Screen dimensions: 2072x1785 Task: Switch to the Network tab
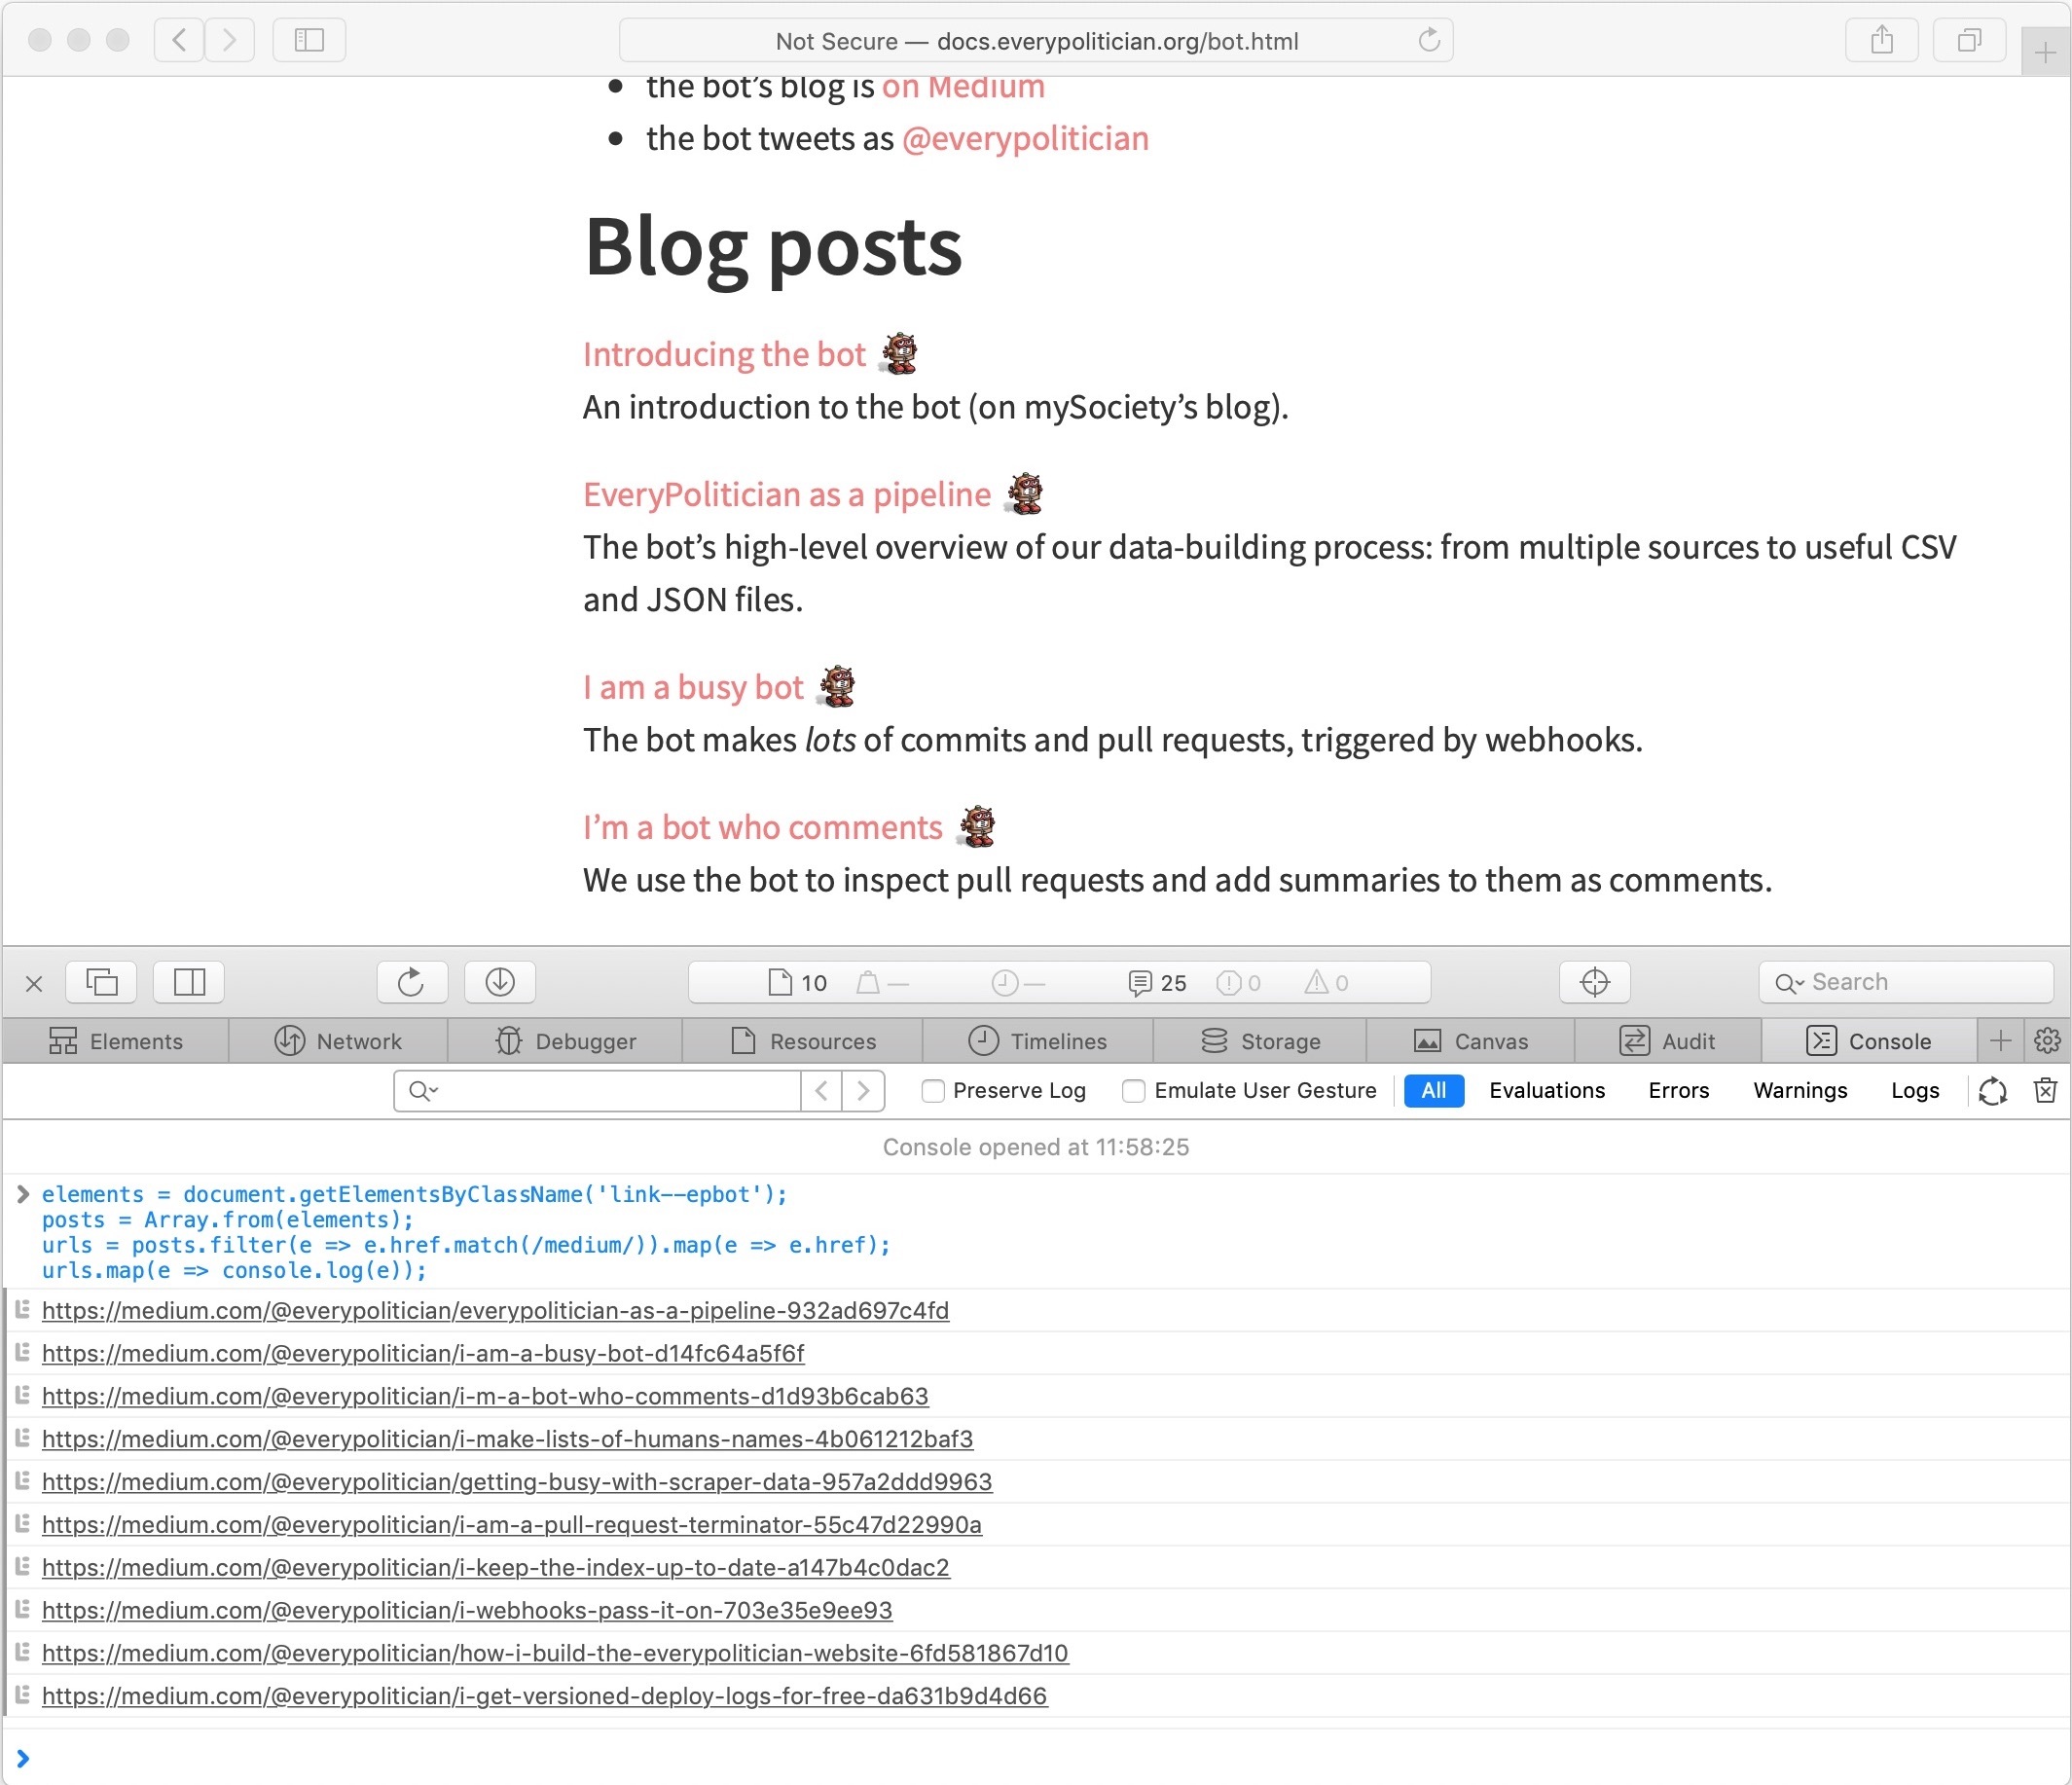338,1041
